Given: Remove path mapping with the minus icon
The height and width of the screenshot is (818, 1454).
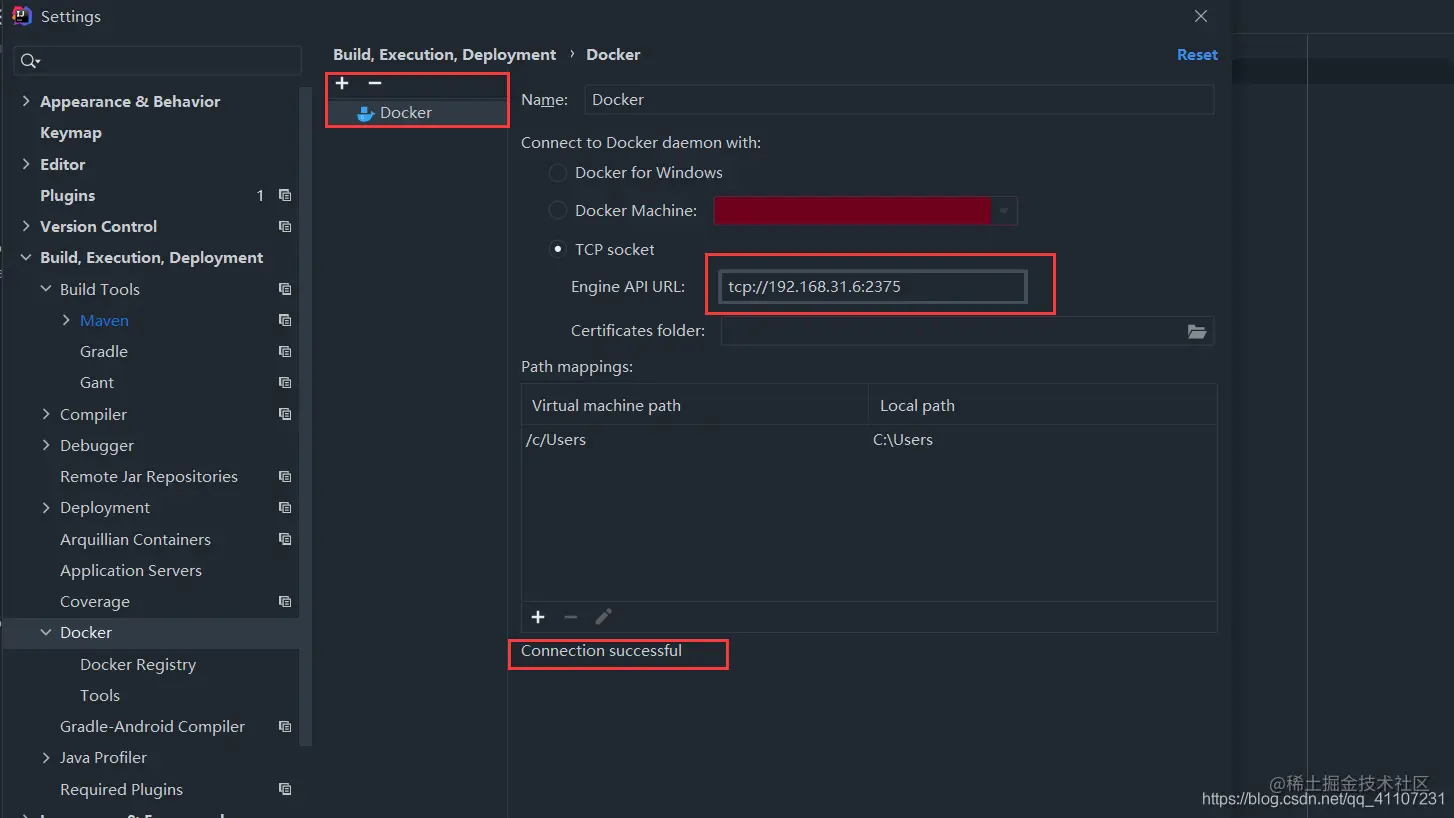Looking at the screenshot, I should (571, 617).
